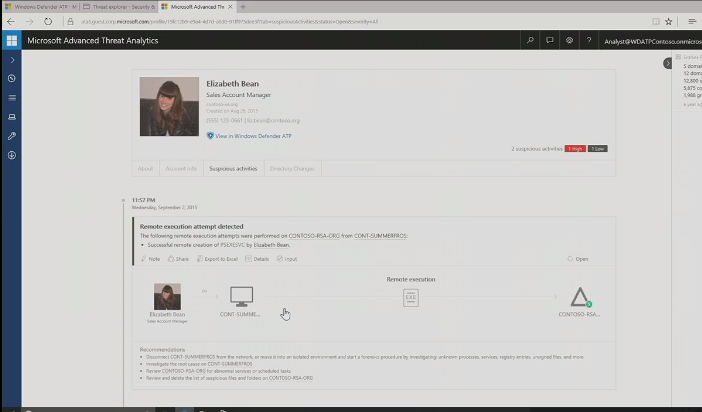Switch to the About tab
Image resolution: width=702 pixels, height=412 pixels.
[x=145, y=168]
